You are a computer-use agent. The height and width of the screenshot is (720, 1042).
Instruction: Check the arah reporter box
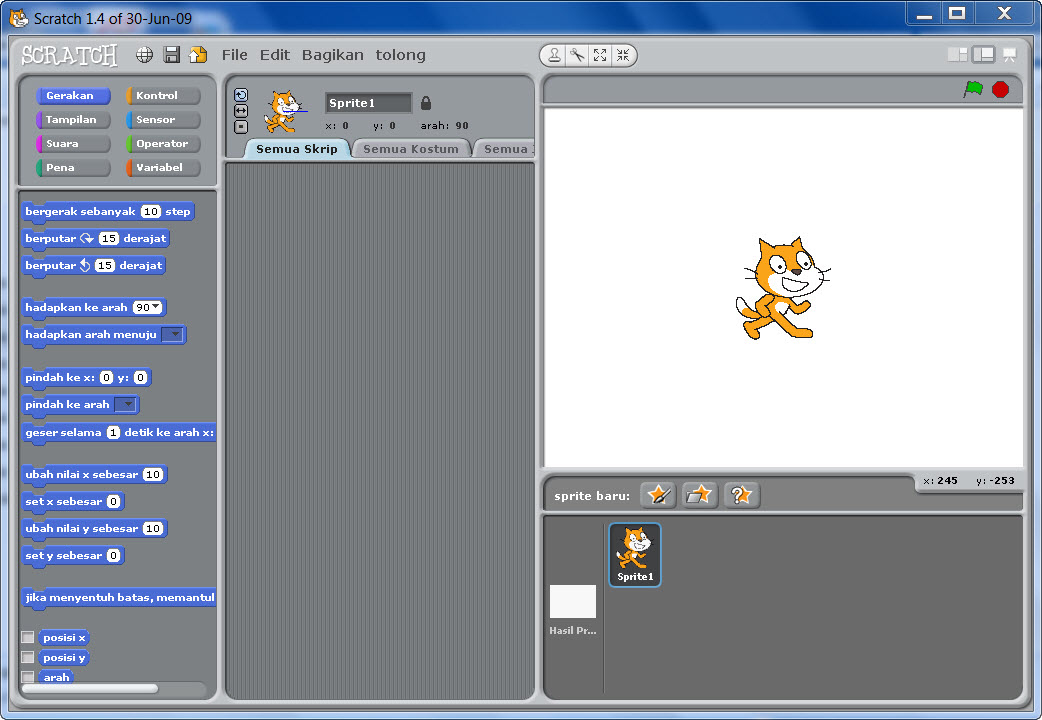point(28,677)
